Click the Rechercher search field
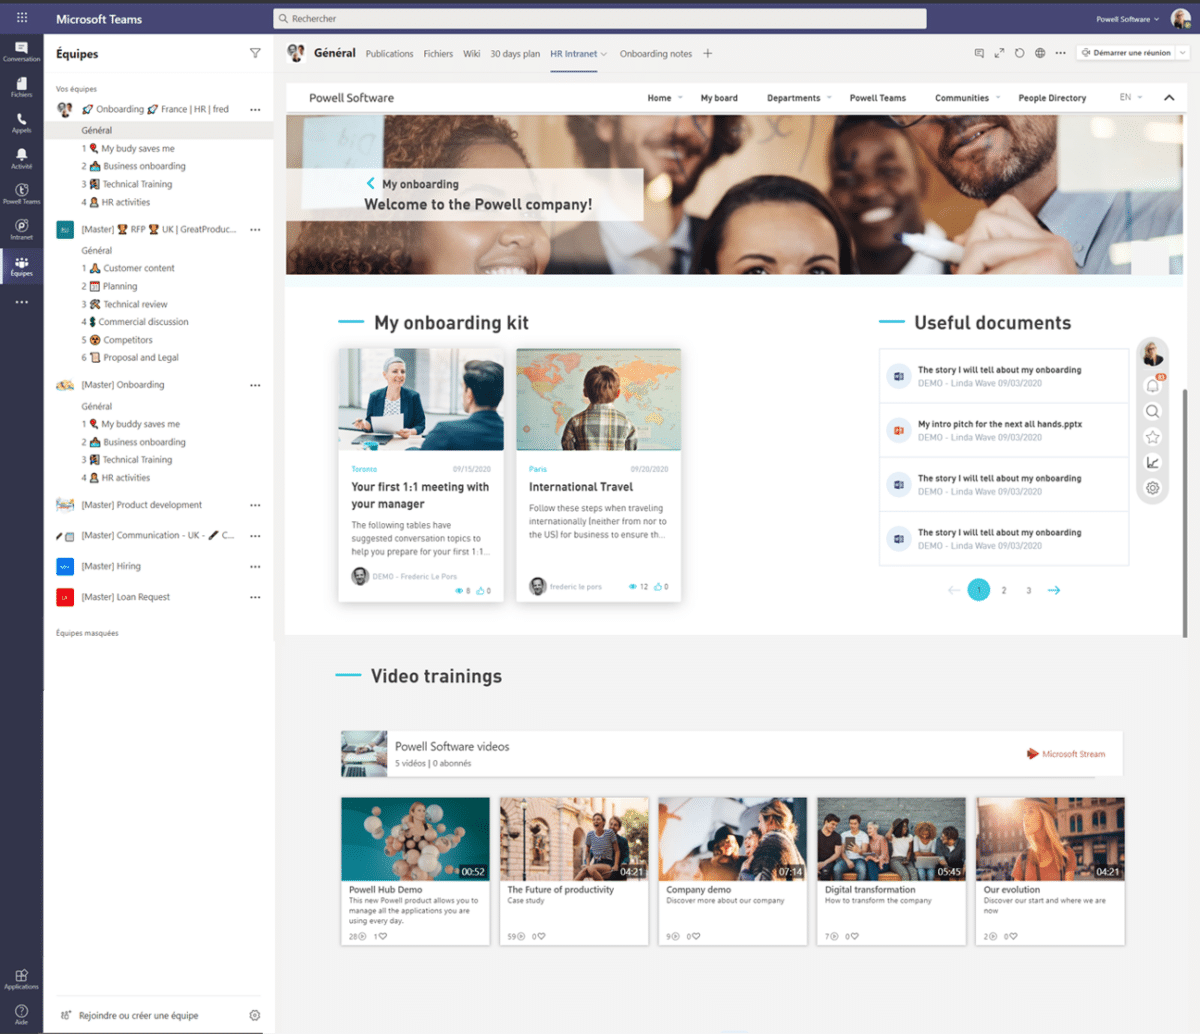Screen dimensions: 1200x1034 pos(600,18)
